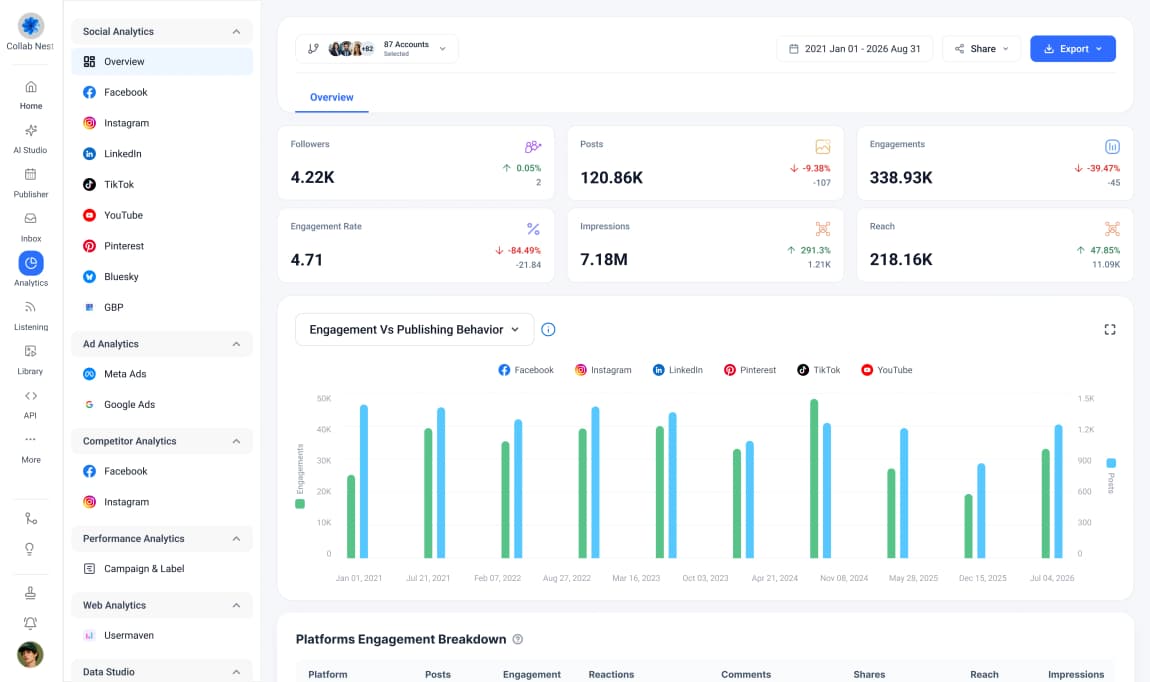Open the Share dropdown
The width and height of the screenshot is (1150, 682).
pos(981,48)
